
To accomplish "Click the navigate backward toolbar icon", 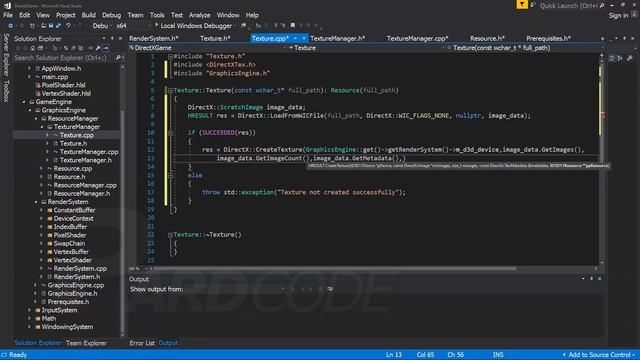I will coord(10,26).
